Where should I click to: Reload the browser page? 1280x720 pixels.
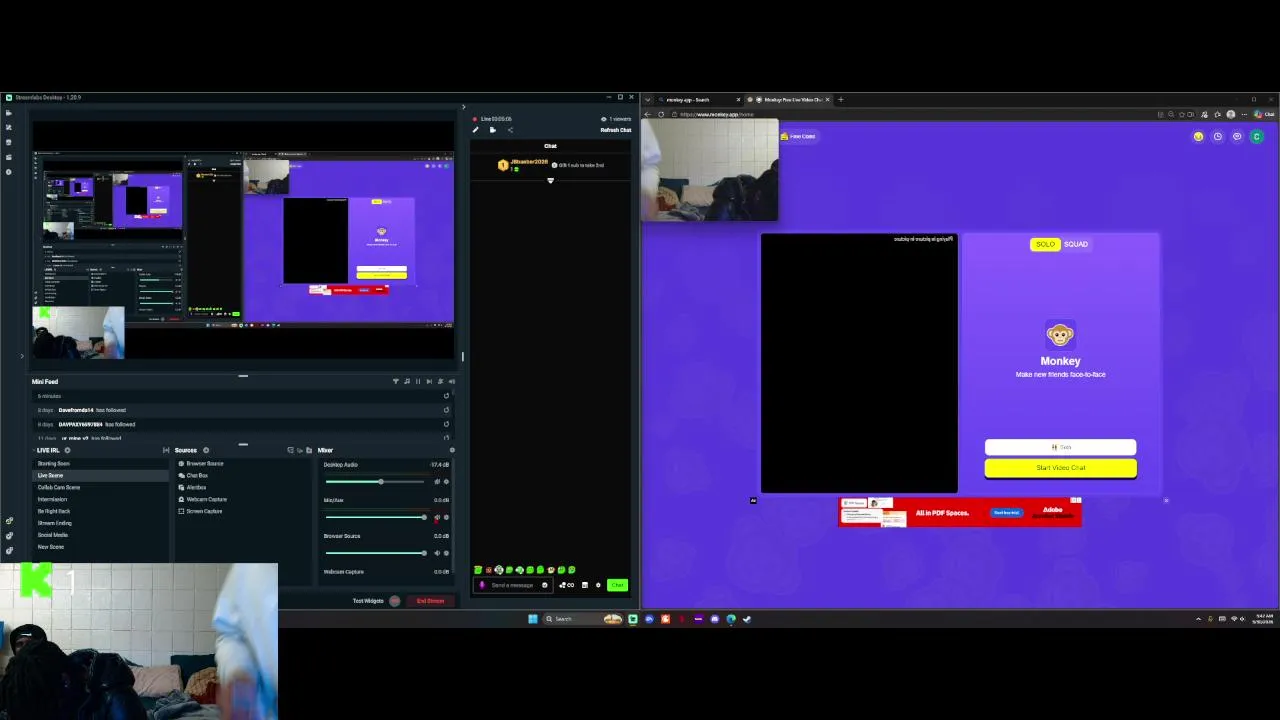pyautogui.click(x=661, y=114)
